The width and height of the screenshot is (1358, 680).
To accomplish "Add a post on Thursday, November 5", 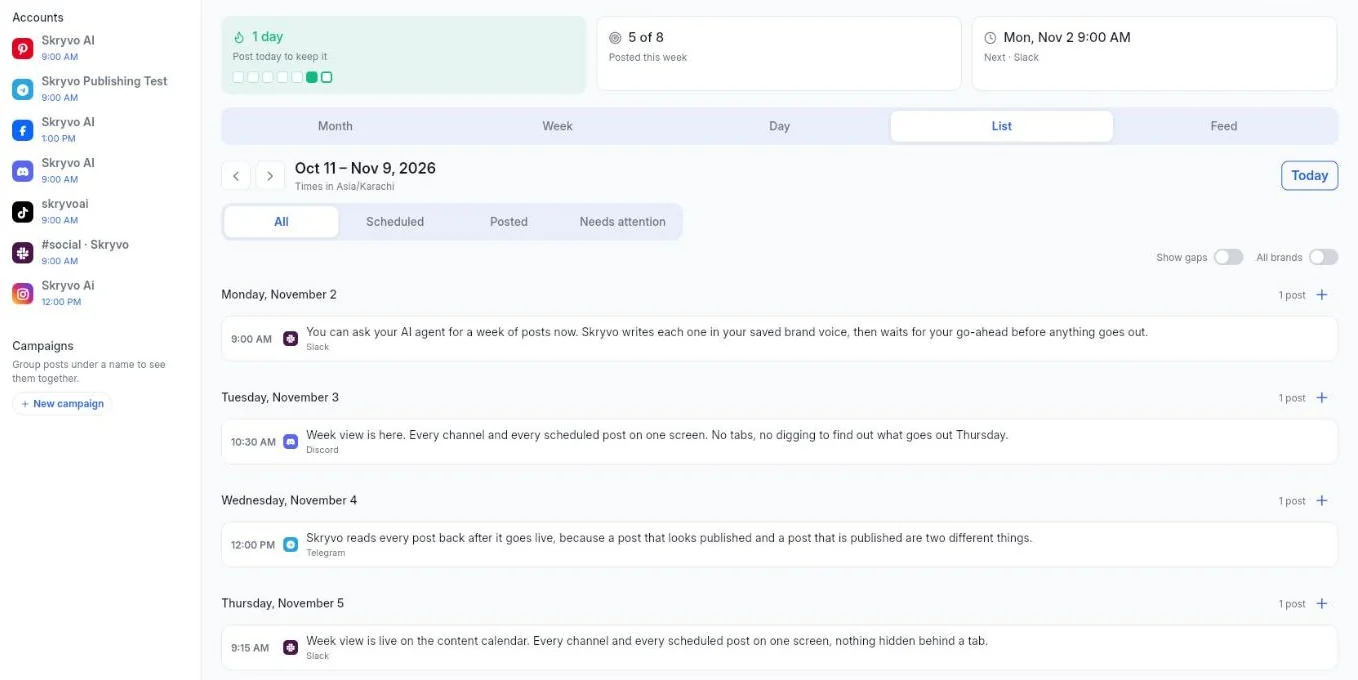I will pyautogui.click(x=1322, y=604).
